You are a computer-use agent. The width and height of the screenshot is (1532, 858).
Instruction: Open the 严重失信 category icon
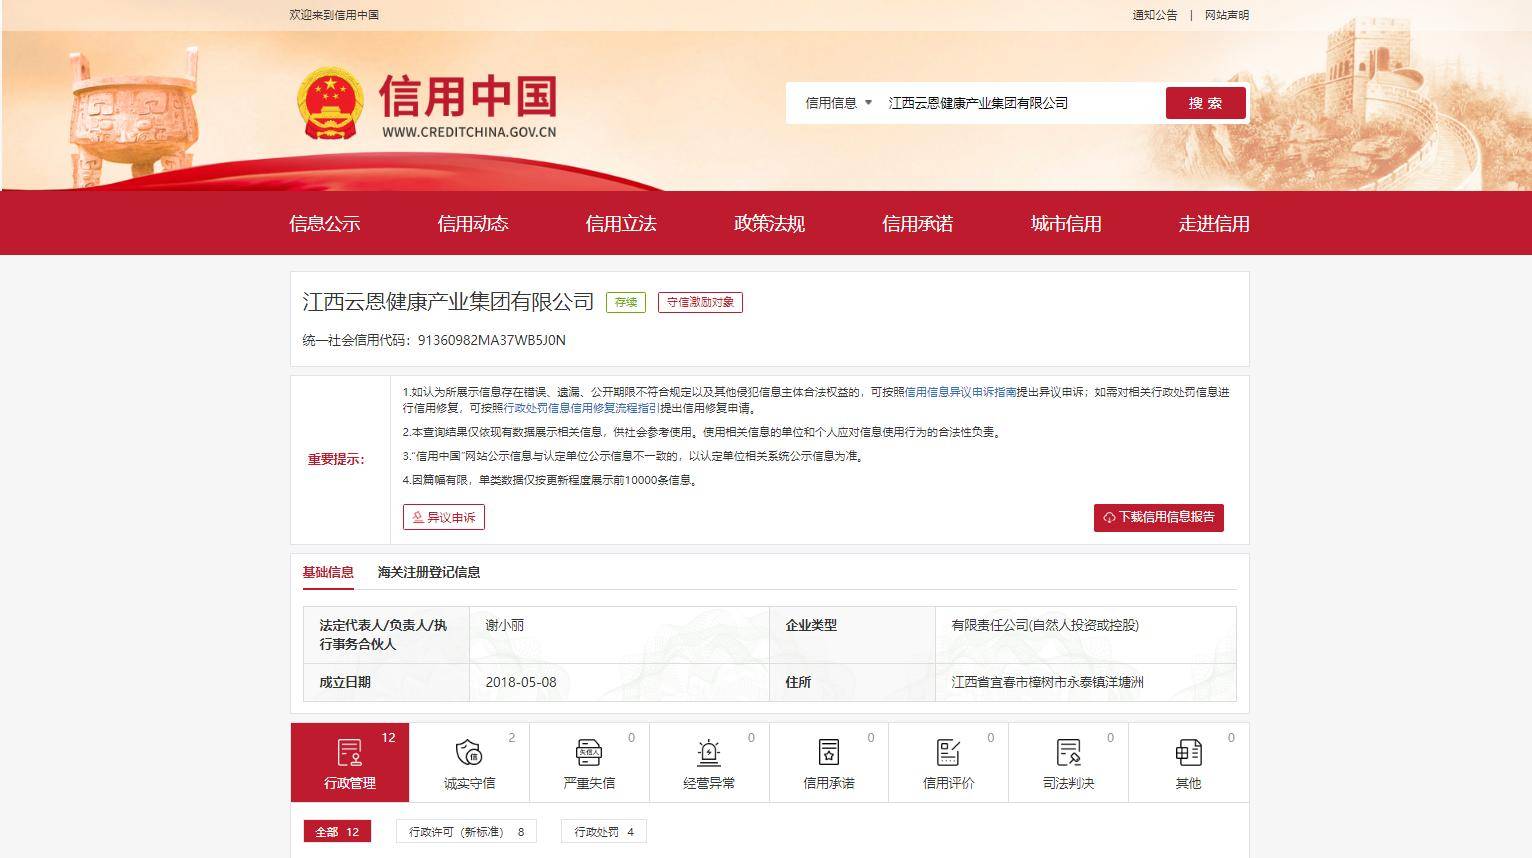[x=589, y=752]
